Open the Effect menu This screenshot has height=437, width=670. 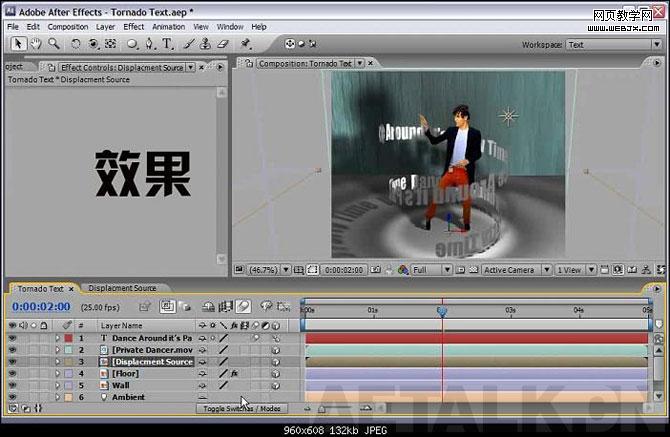point(134,26)
